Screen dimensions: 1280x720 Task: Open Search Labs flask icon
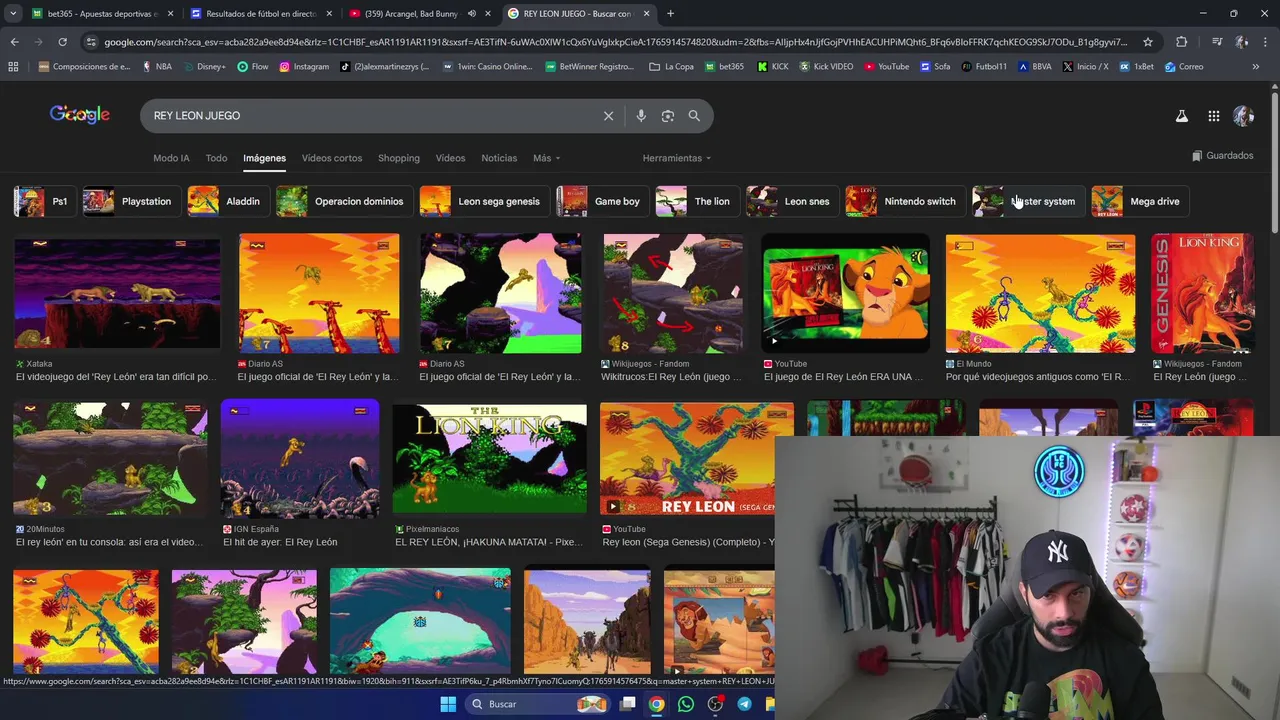pos(1182,116)
